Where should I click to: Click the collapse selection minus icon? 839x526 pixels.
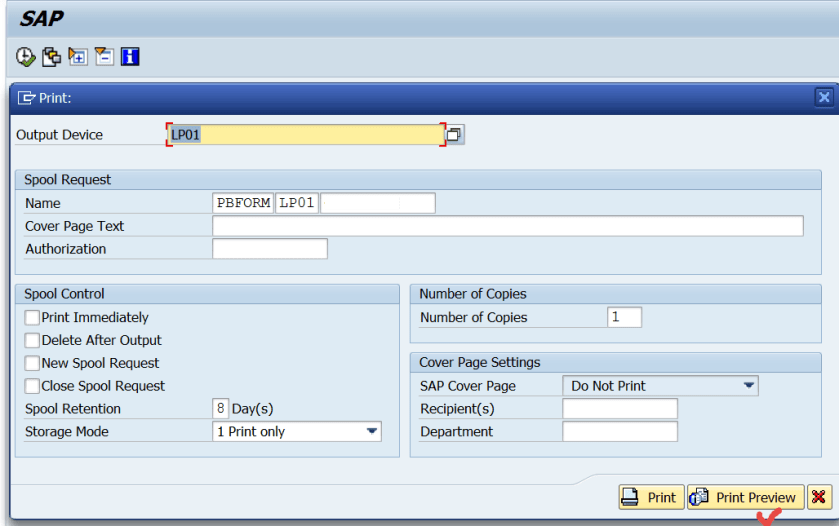(104, 56)
